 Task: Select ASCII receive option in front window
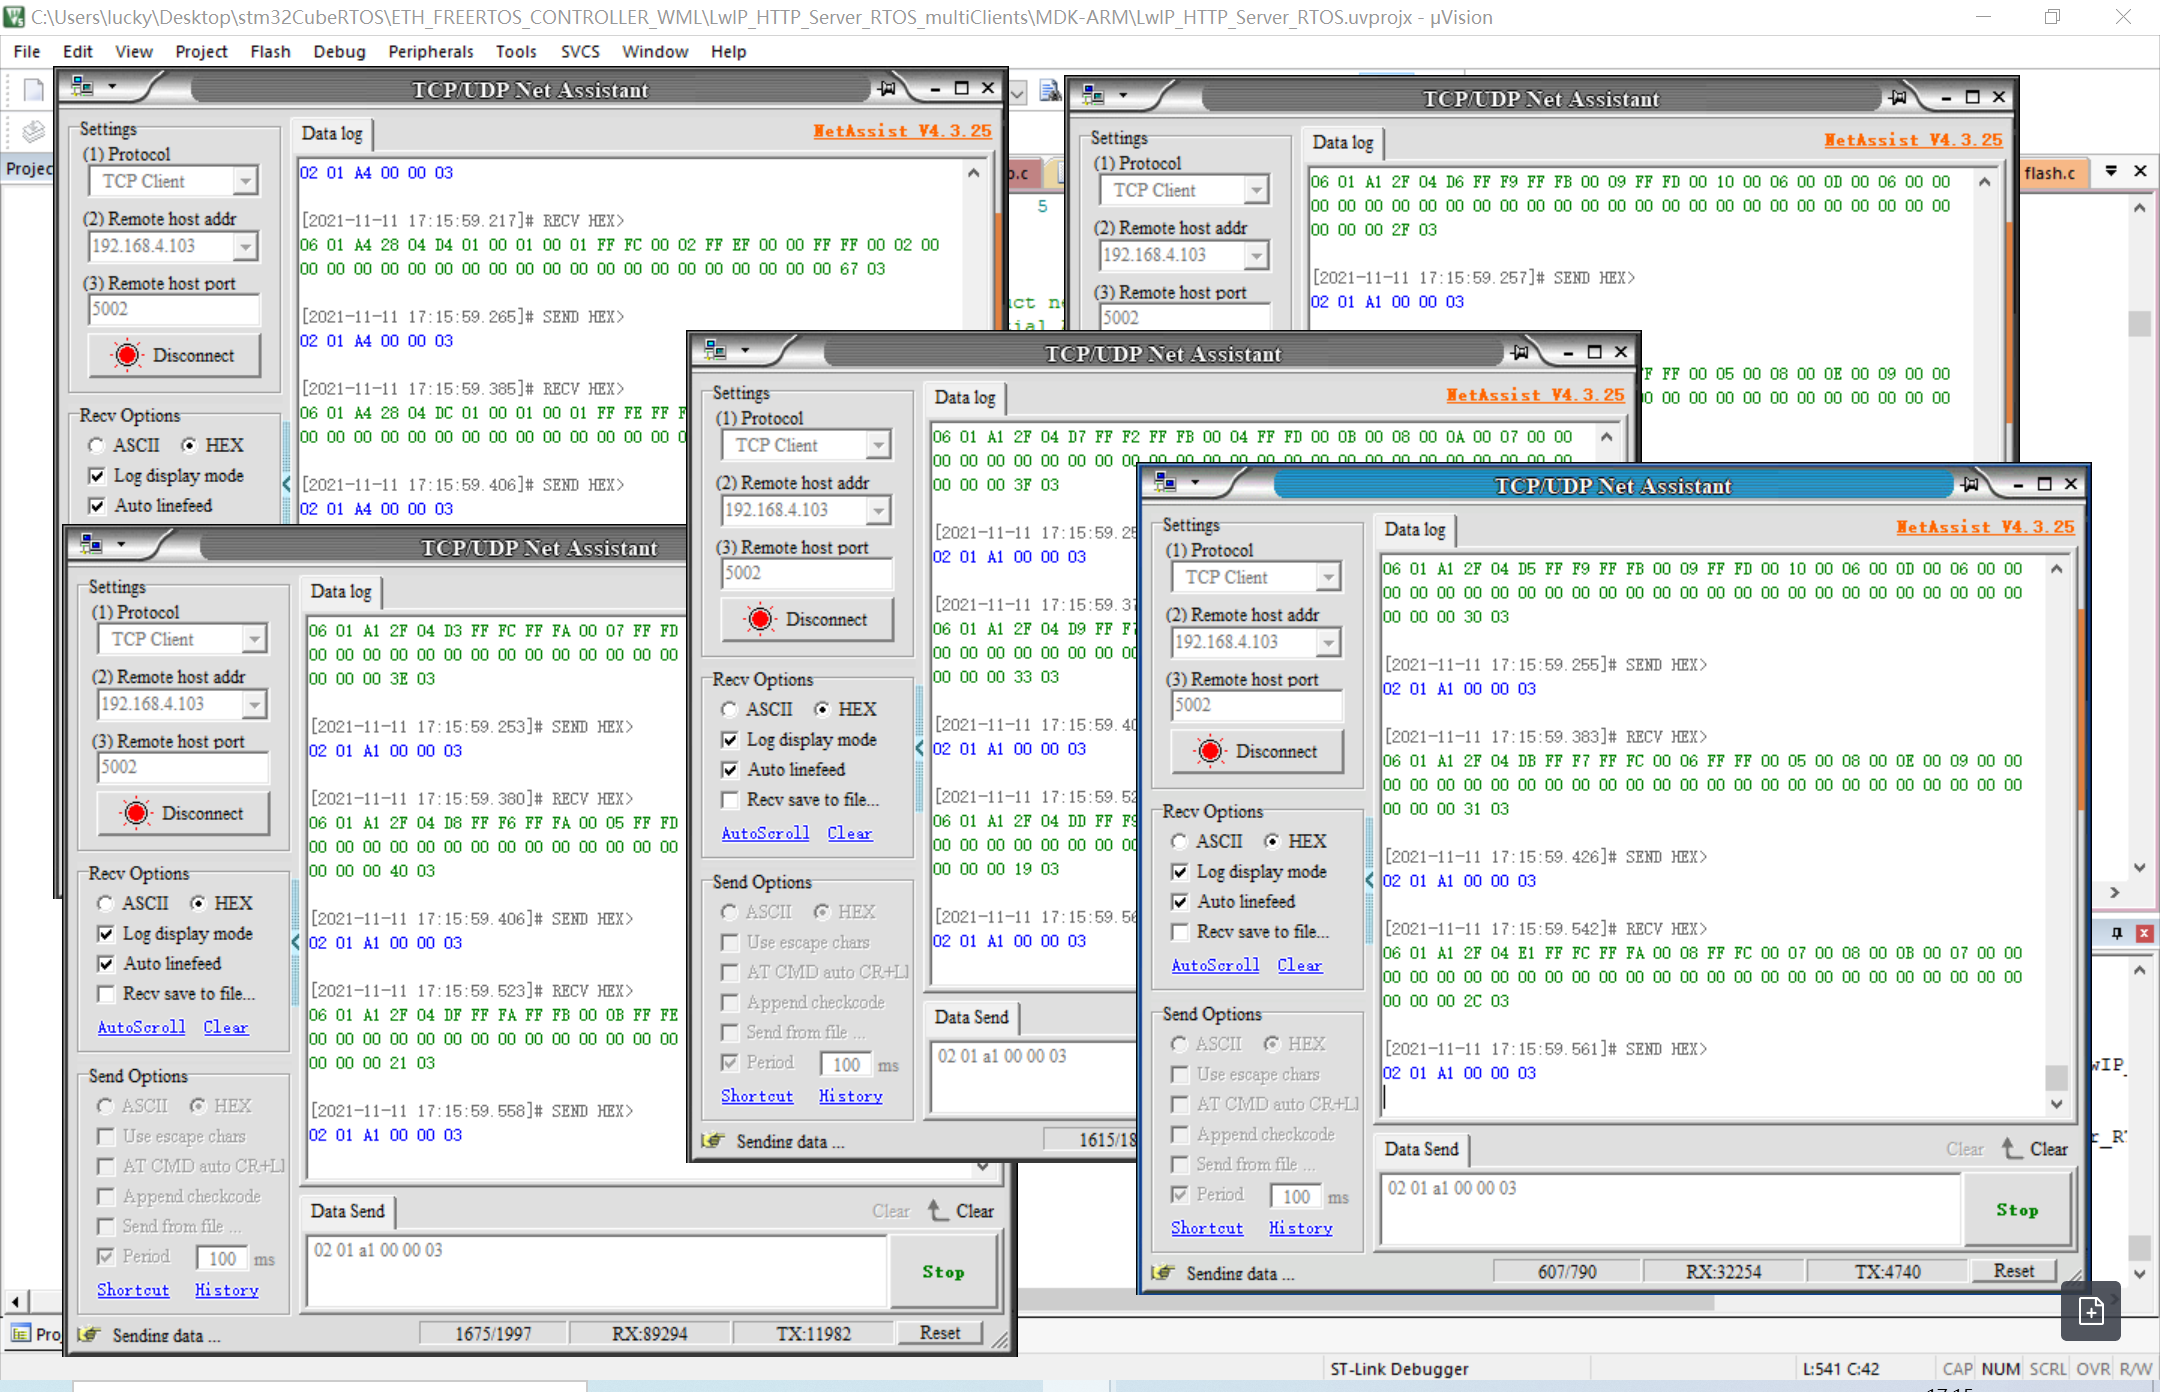(1180, 842)
